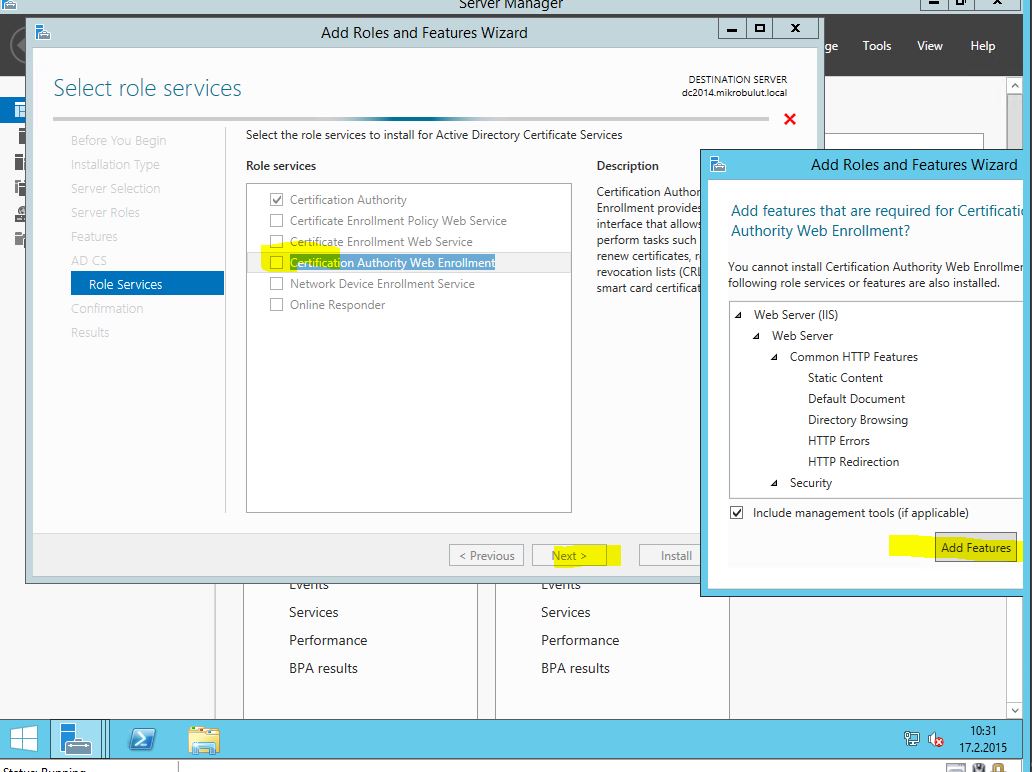Collapse Web Server child node

point(756,336)
